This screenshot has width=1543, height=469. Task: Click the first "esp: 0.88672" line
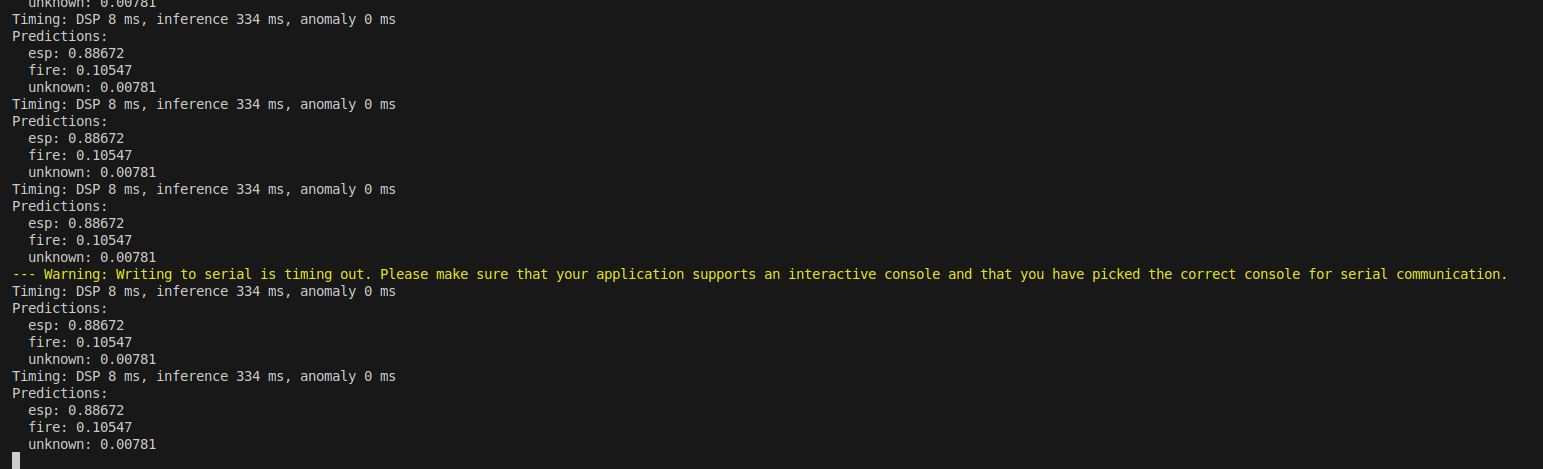pos(76,53)
